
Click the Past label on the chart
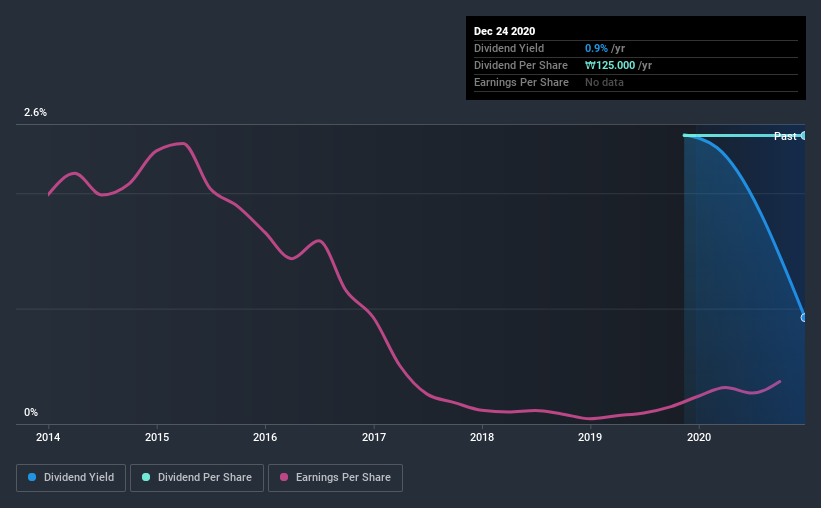pos(785,136)
